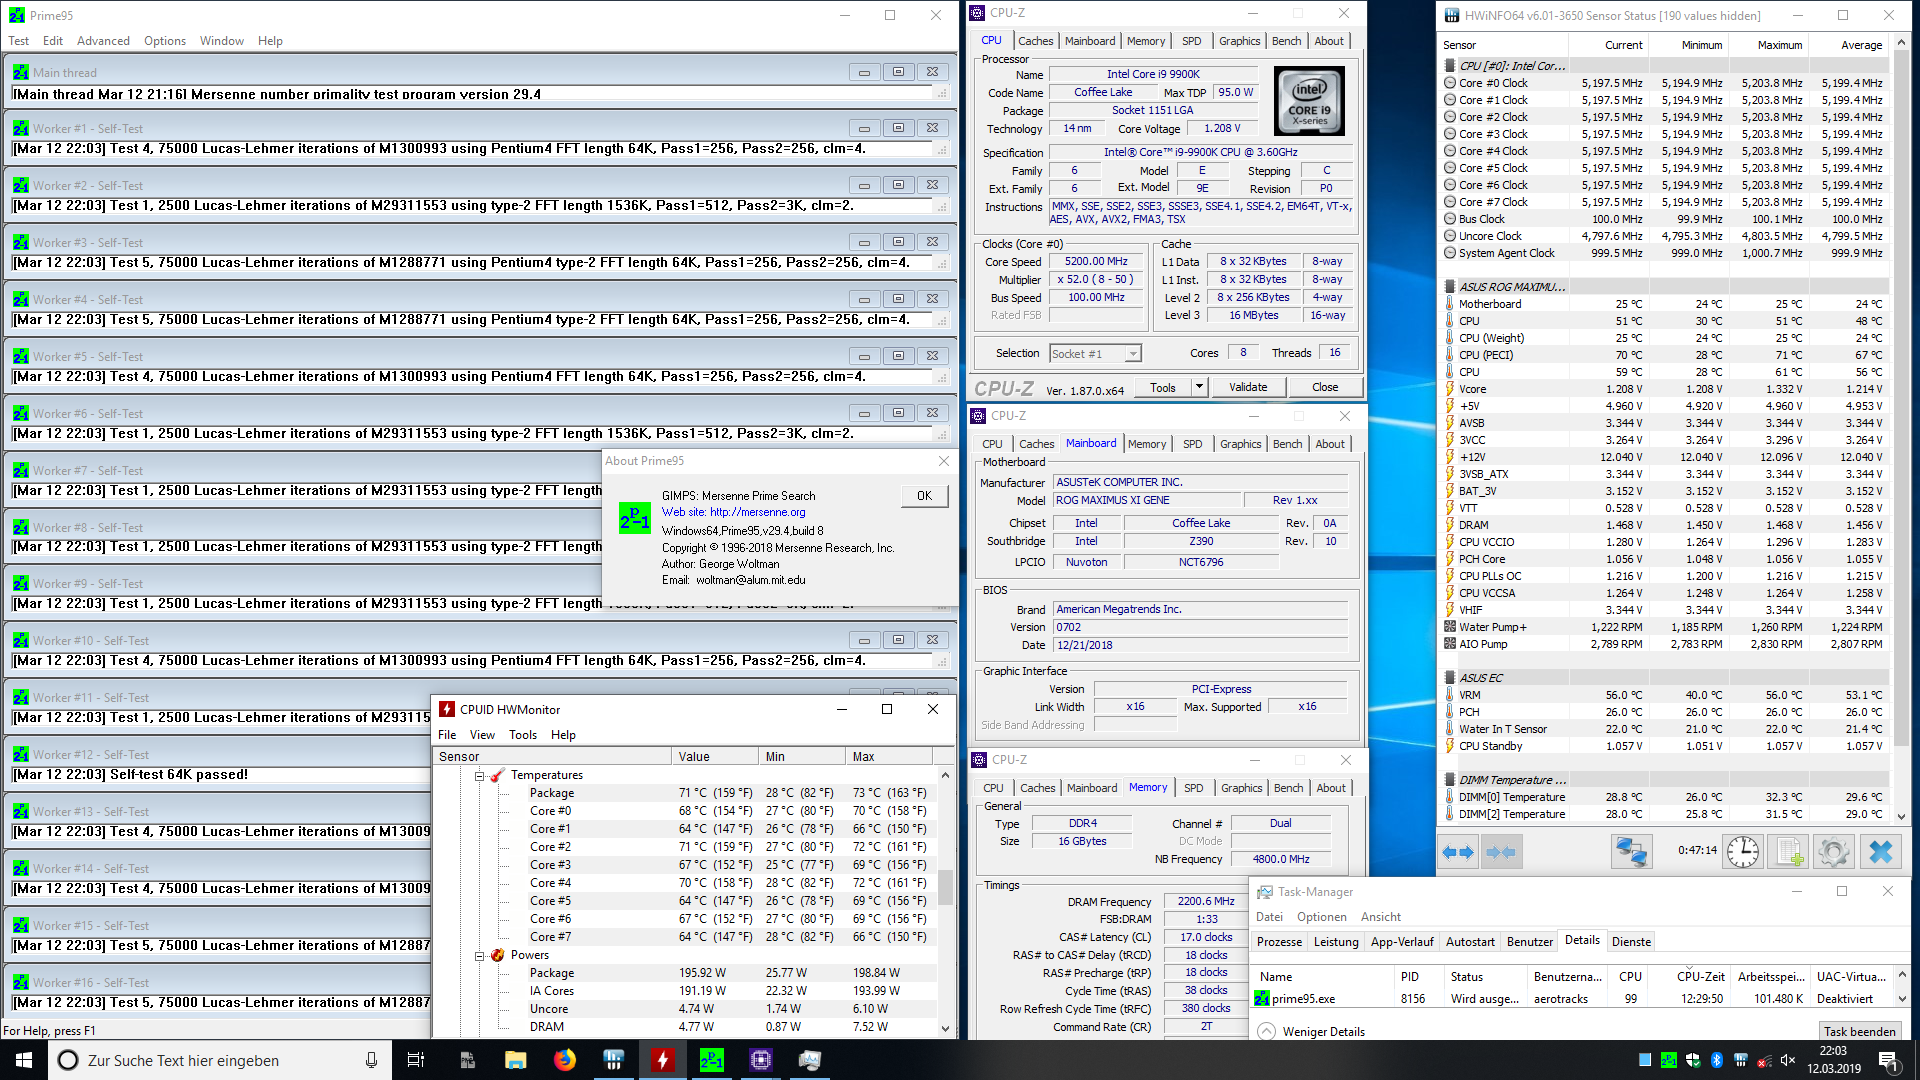This screenshot has height=1080, width=1920.
Task: Click the microphone icon in search box
Action: coord(371,1060)
